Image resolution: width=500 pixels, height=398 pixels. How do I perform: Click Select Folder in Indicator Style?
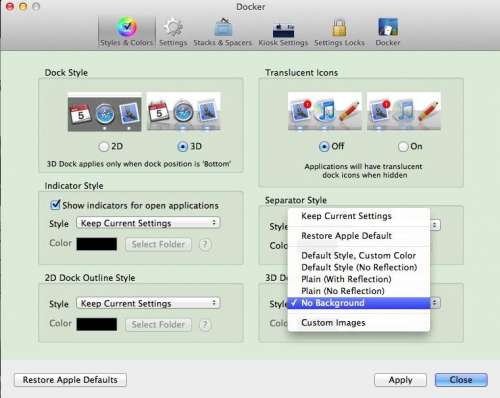coord(158,244)
